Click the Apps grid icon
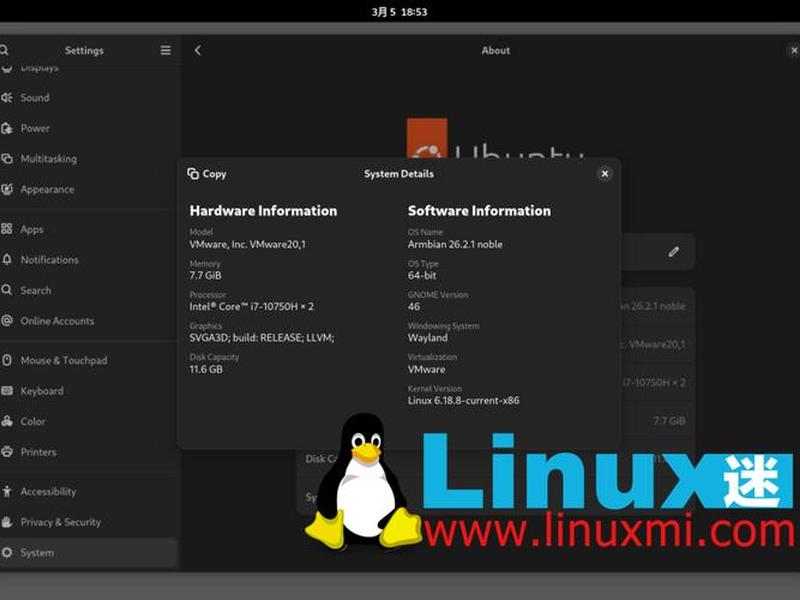This screenshot has height=600, width=800. [x=7, y=229]
